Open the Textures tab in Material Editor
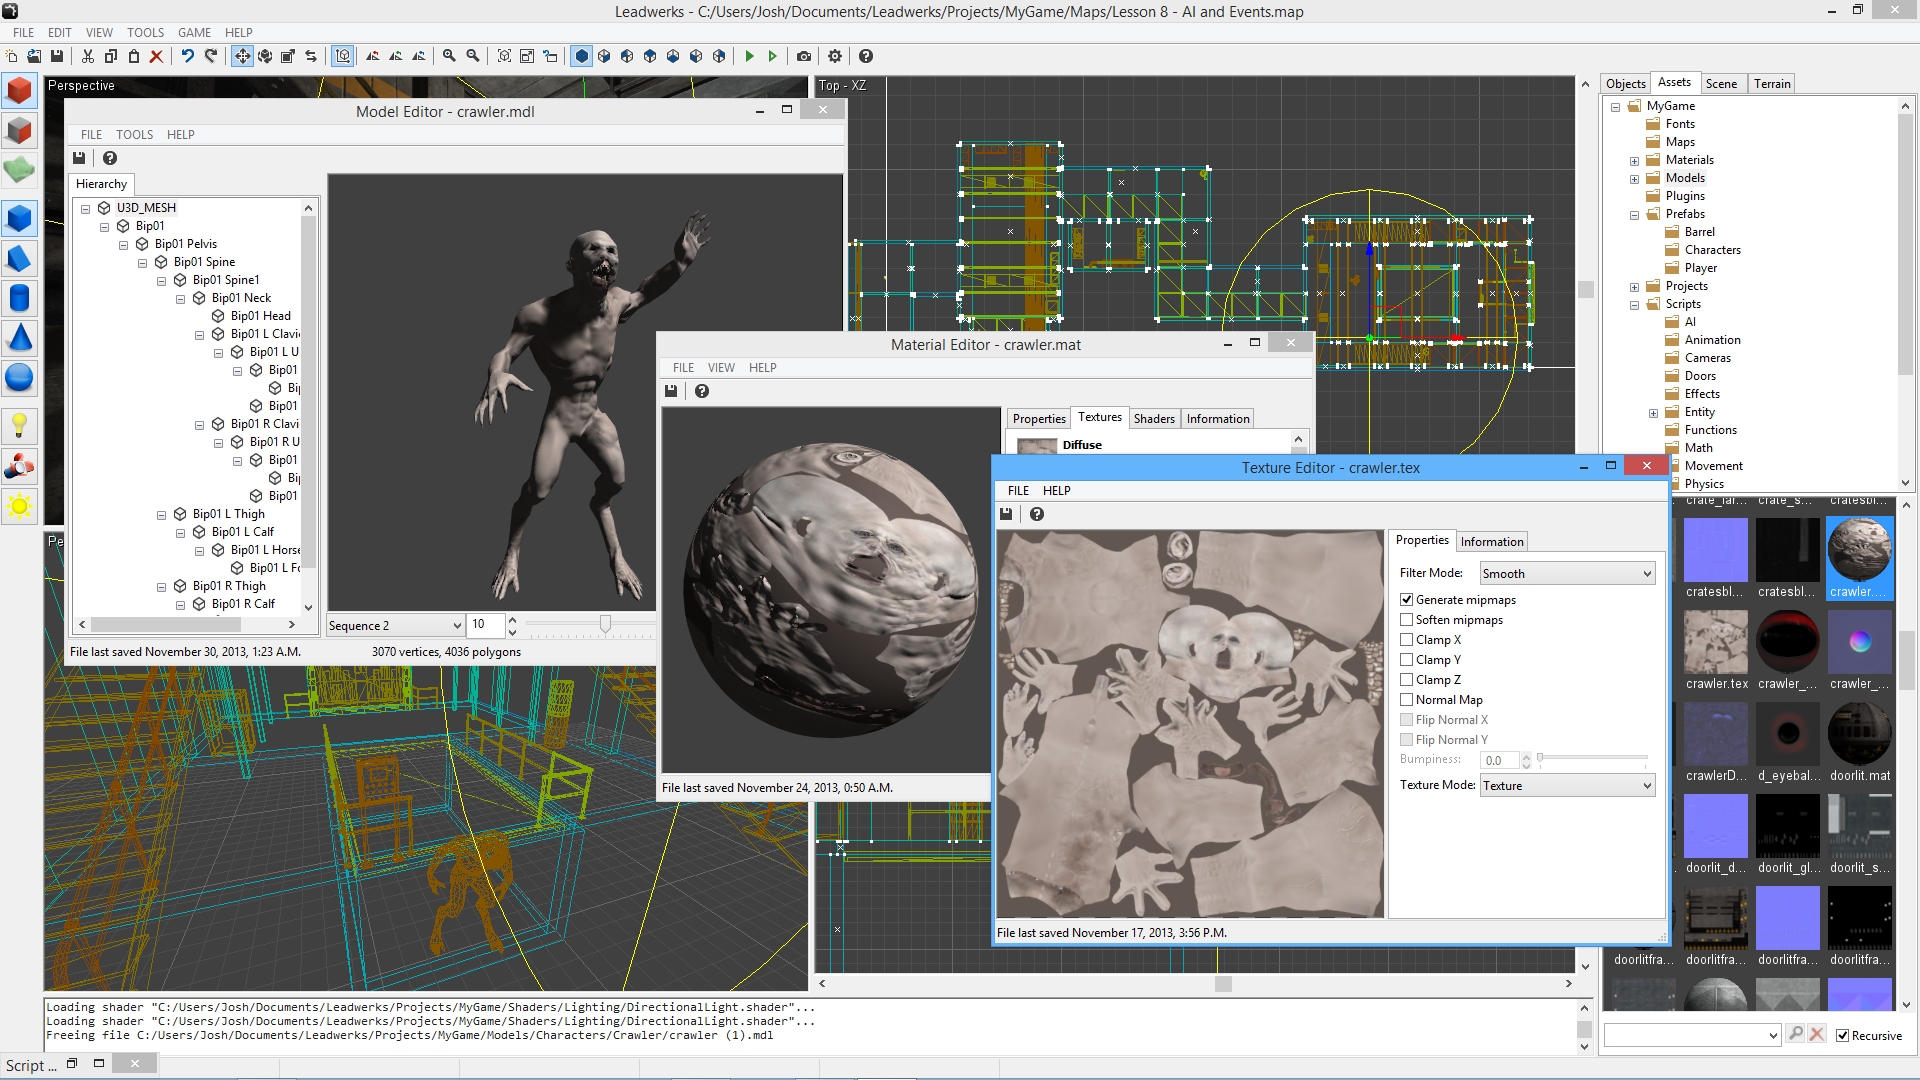 [x=1097, y=418]
